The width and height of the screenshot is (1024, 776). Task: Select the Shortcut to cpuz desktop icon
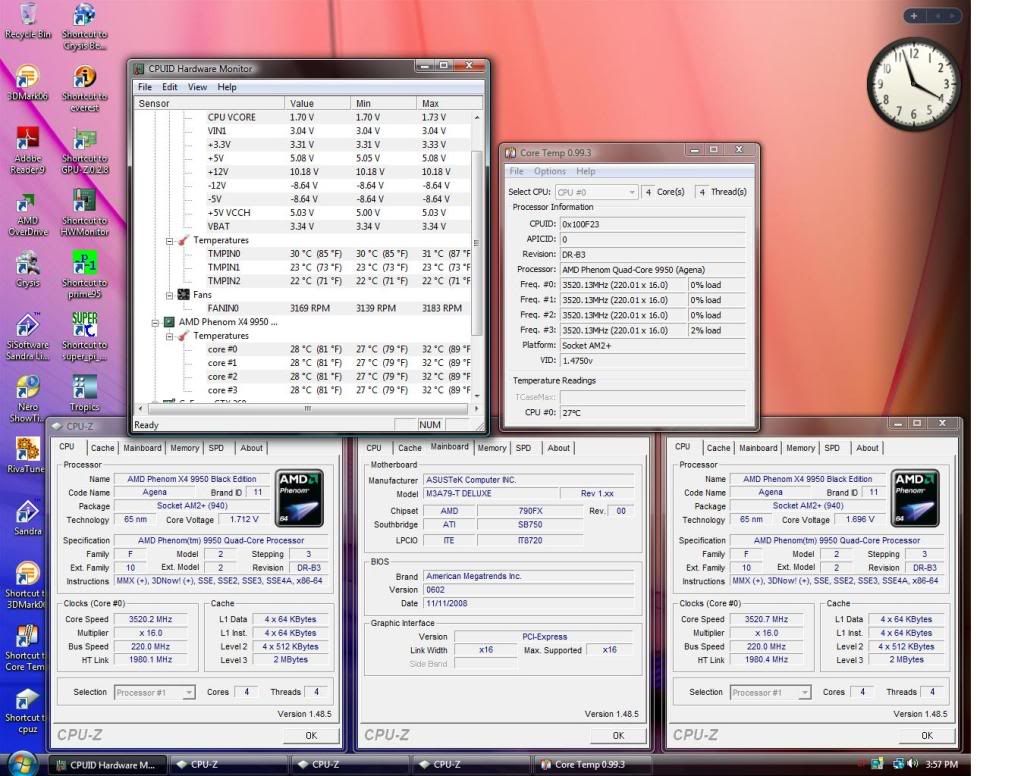(x=26, y=711)
